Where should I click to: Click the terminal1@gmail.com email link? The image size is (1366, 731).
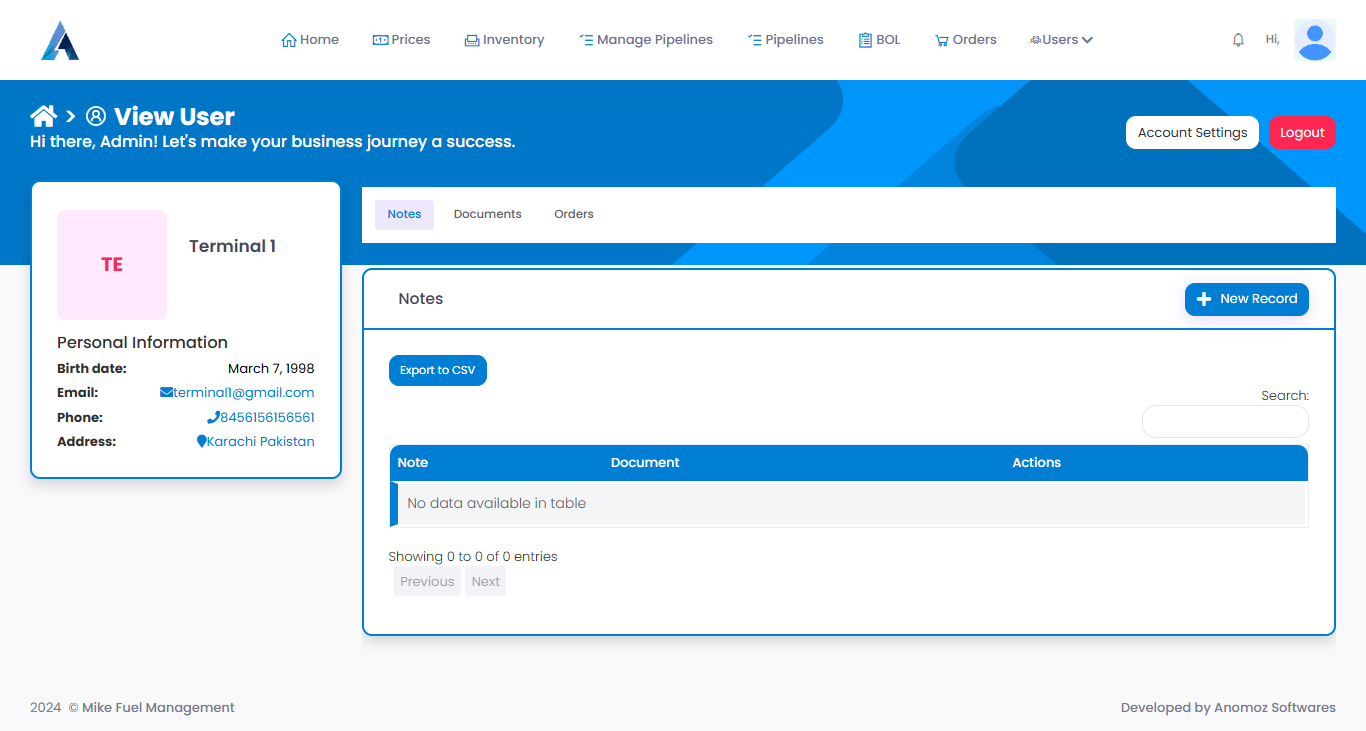[243, 393]
